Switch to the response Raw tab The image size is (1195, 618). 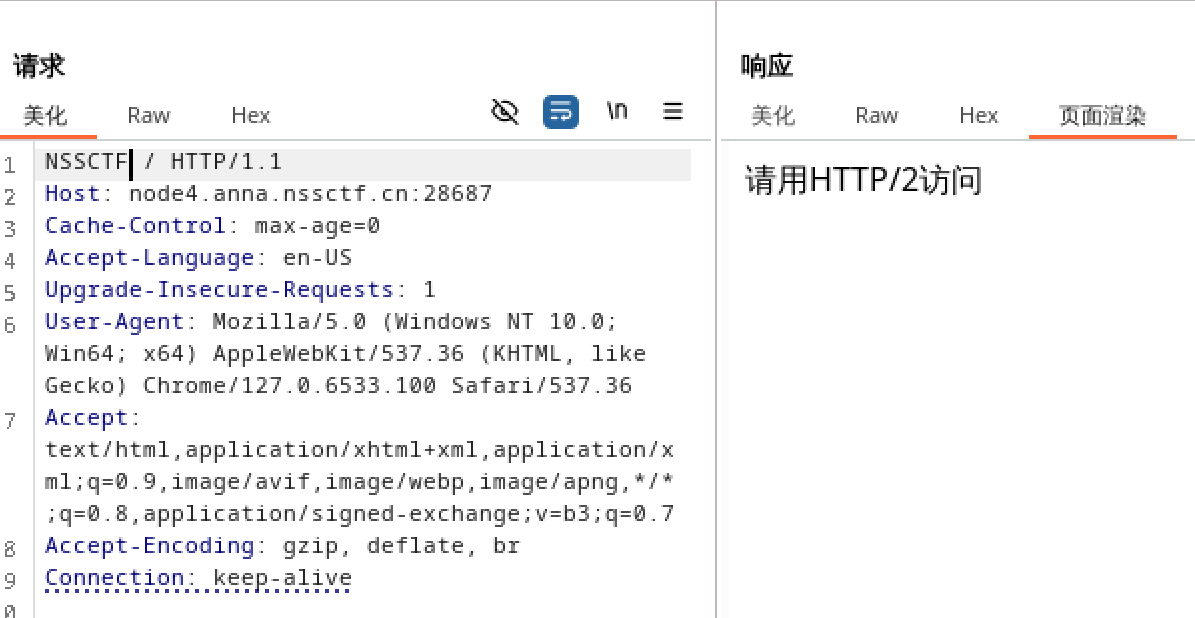(876, 116)
